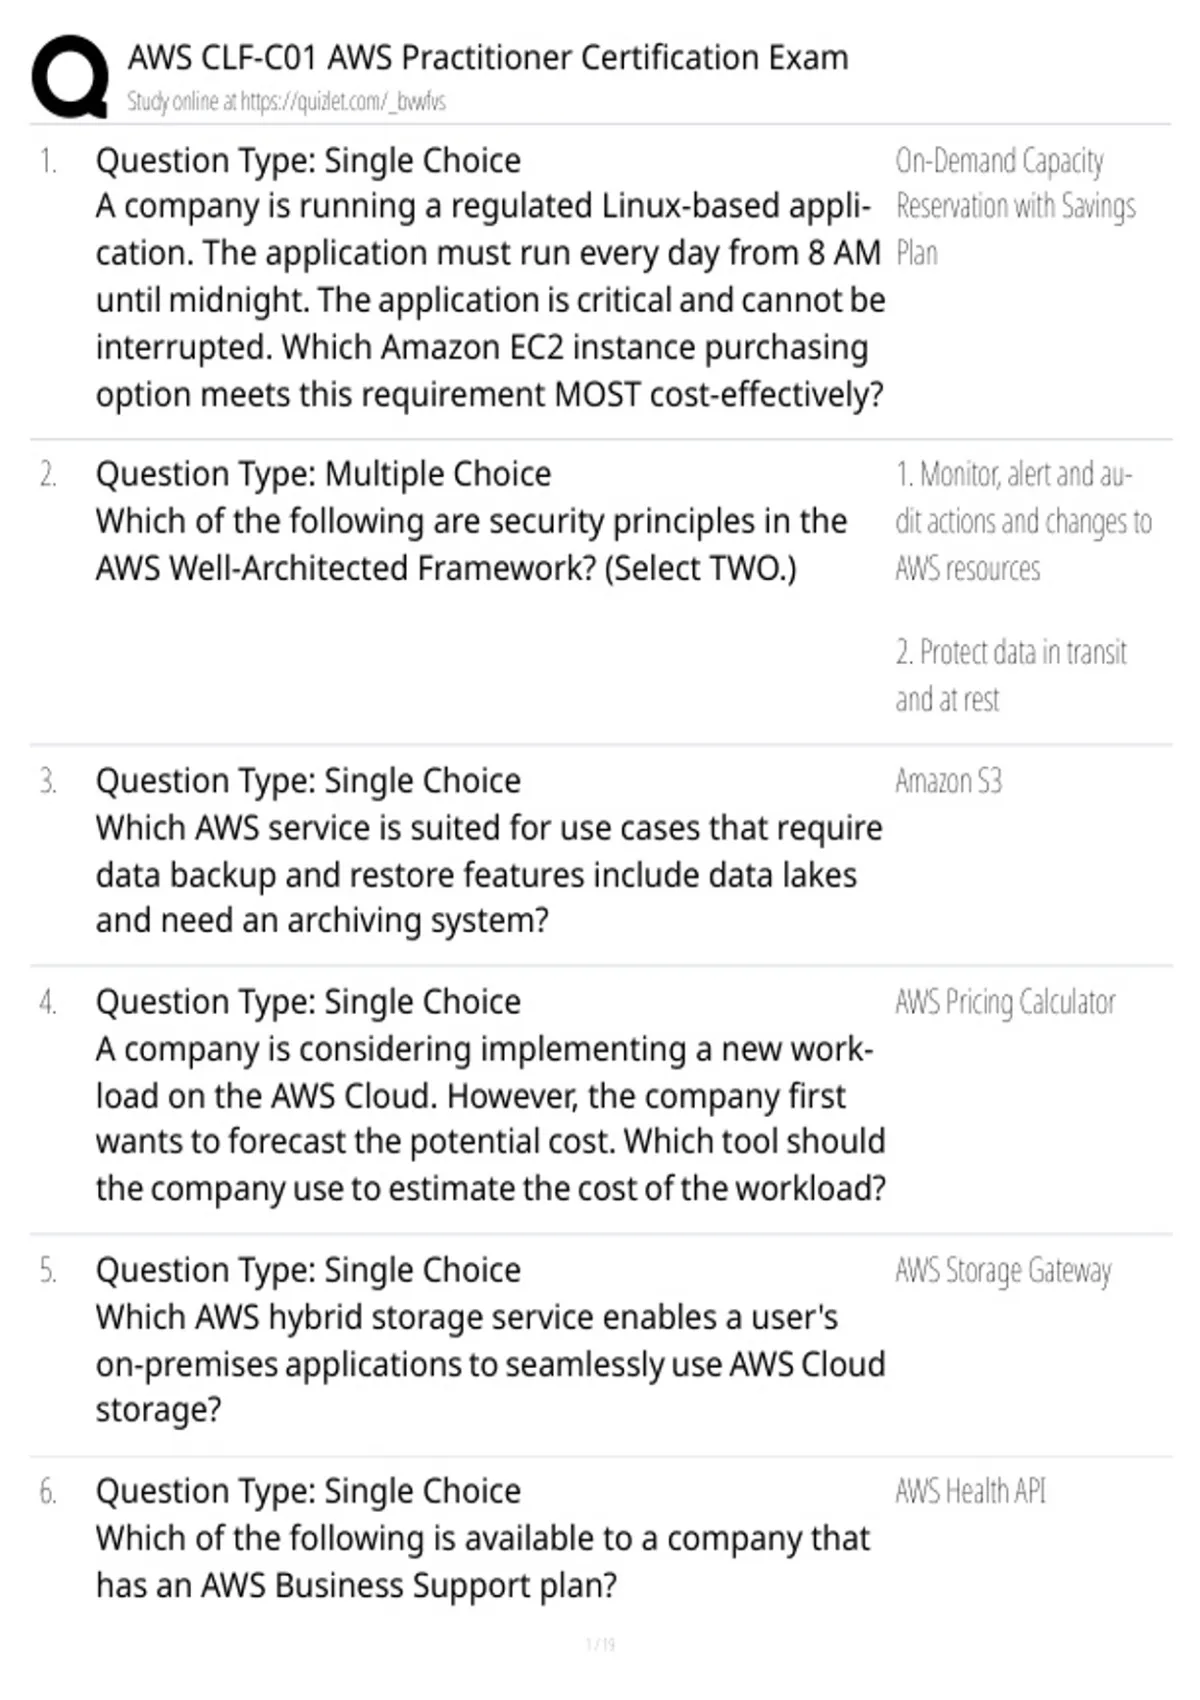Select question 1 about Linux-based application
This screenshot has height=1700, width=1200.
(490, 277)
